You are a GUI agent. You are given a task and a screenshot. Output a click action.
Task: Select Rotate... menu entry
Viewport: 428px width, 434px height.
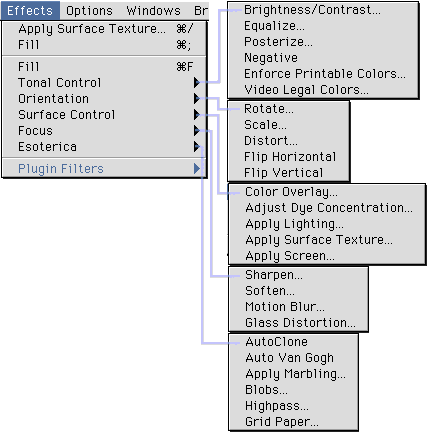point(269,109)
